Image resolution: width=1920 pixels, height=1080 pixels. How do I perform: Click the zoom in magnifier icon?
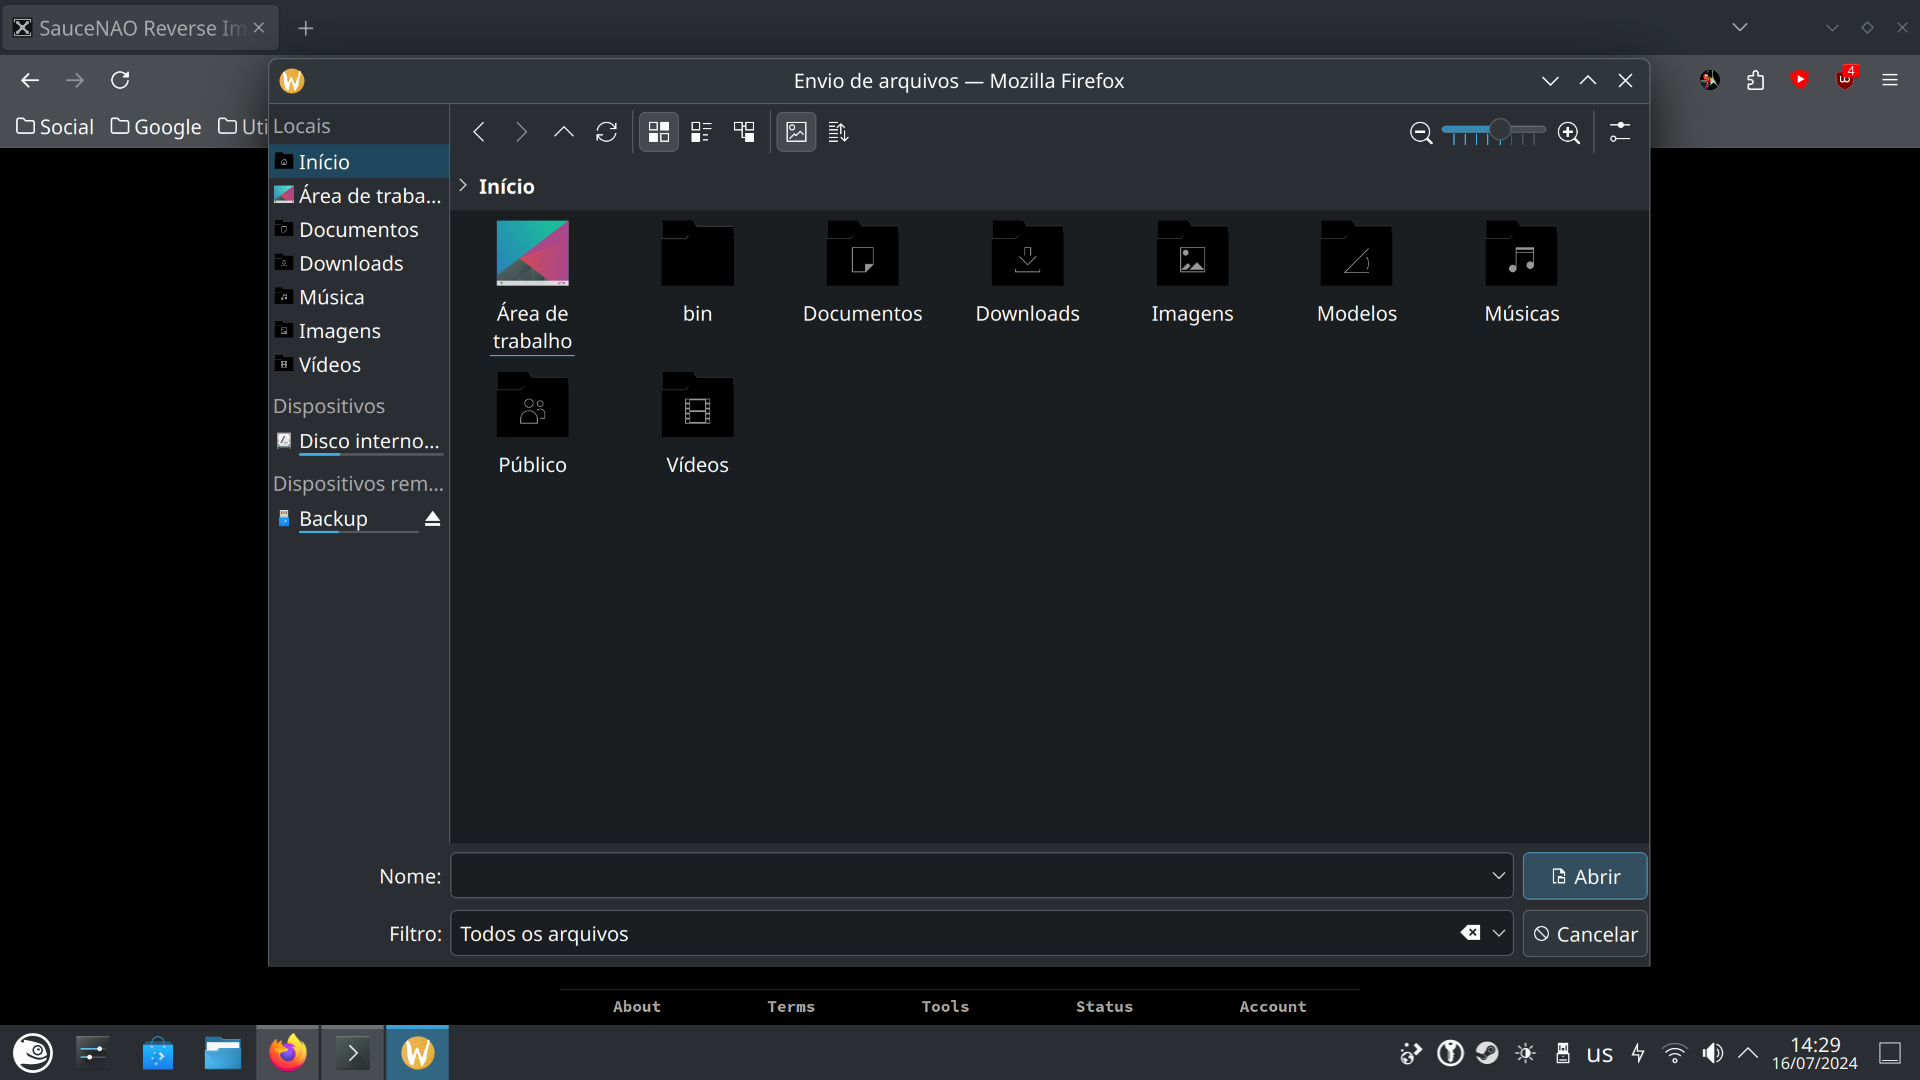coord(1569,133)
